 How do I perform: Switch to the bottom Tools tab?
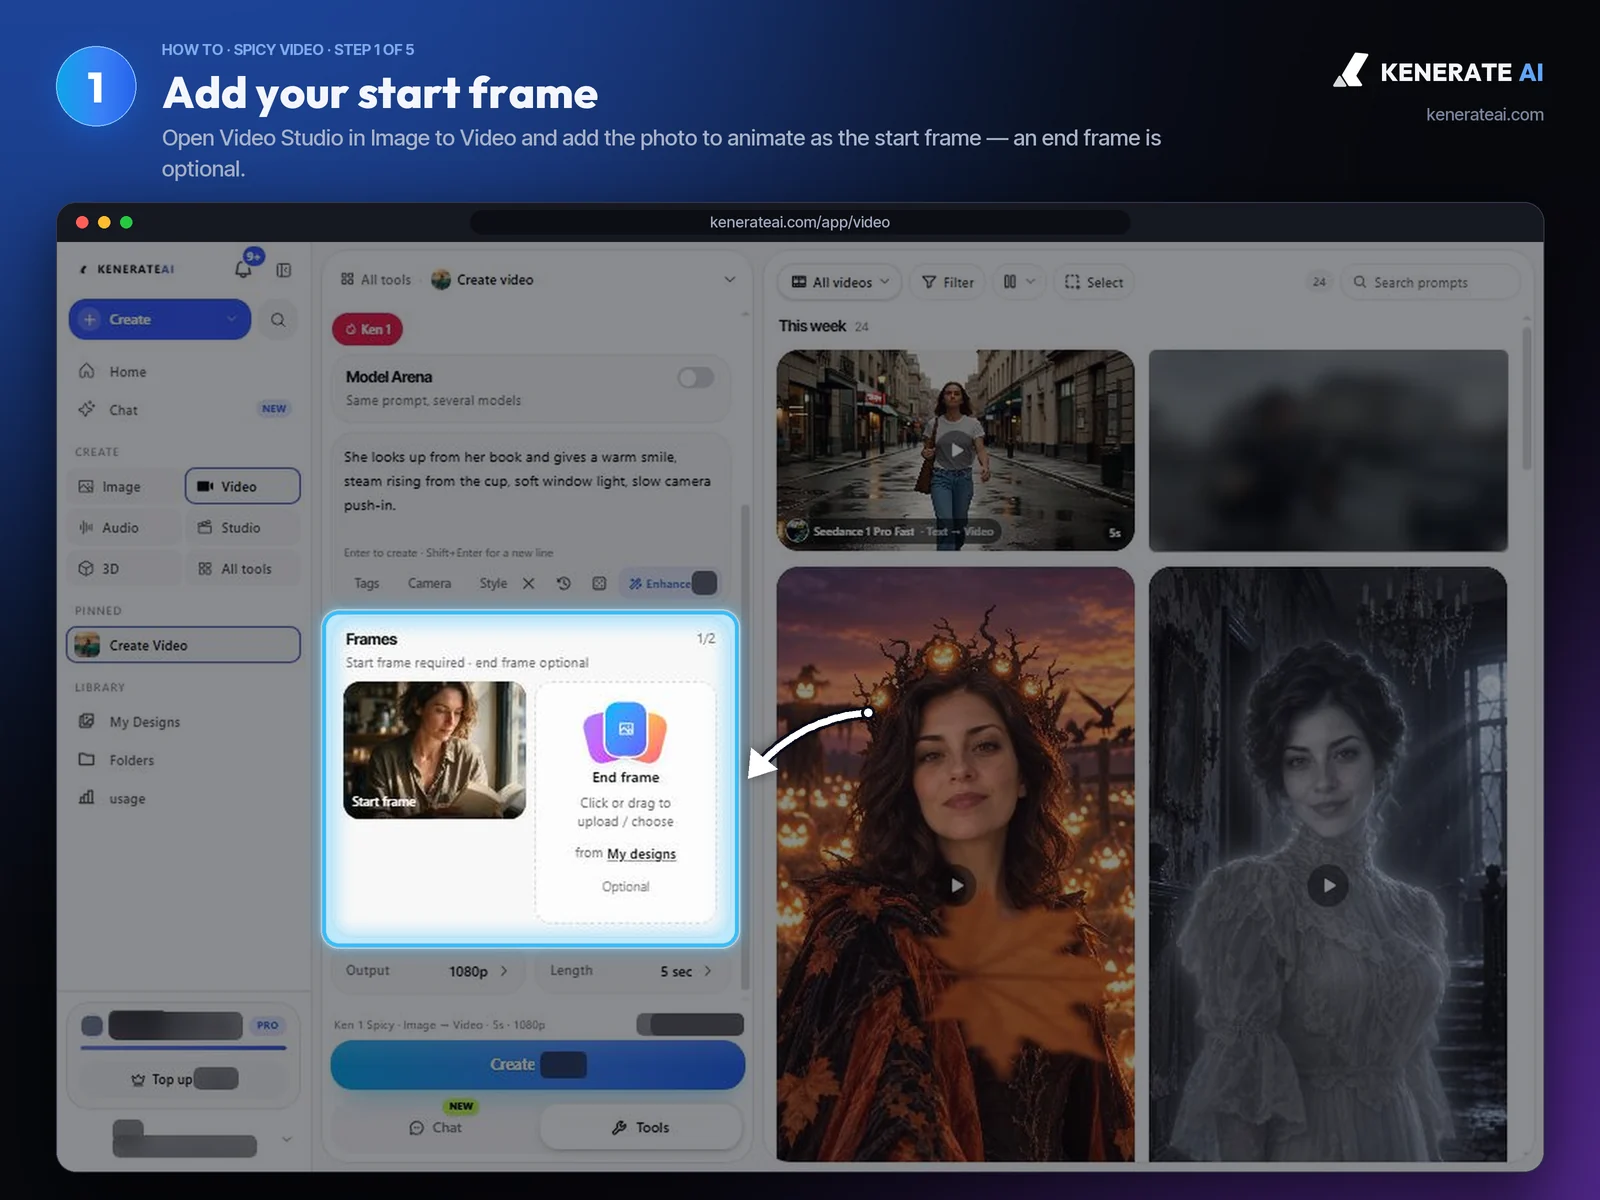(641, 1127)
